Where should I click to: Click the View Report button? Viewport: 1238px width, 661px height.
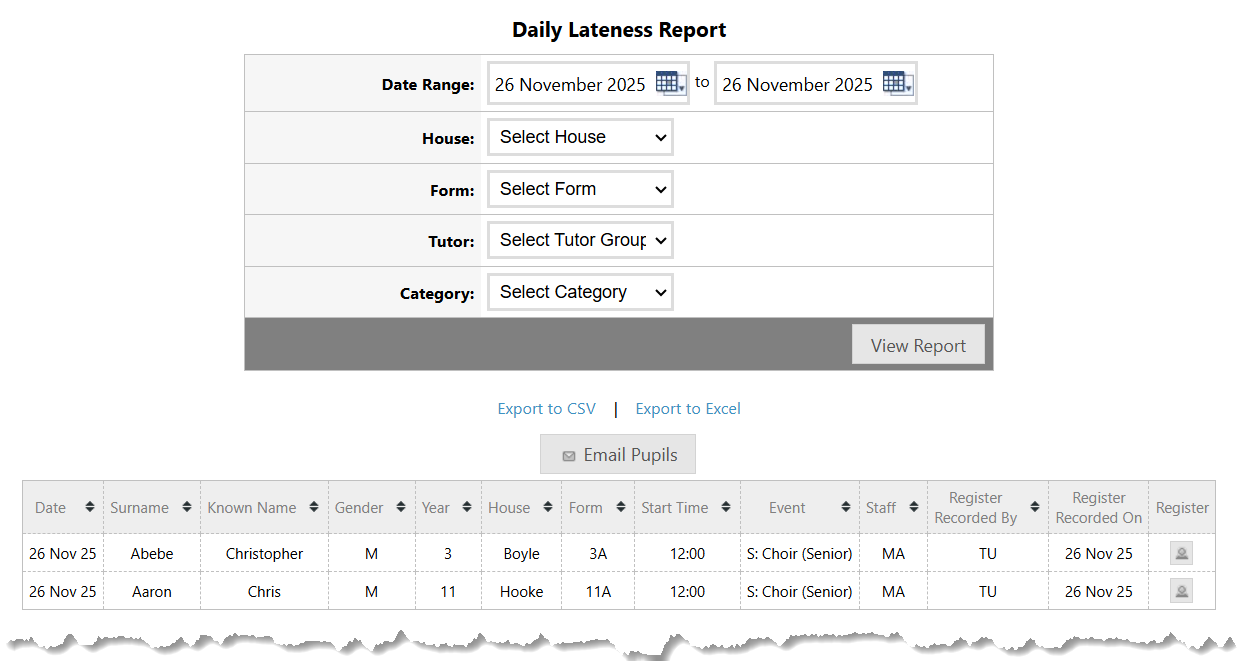[x=918, y=345]
